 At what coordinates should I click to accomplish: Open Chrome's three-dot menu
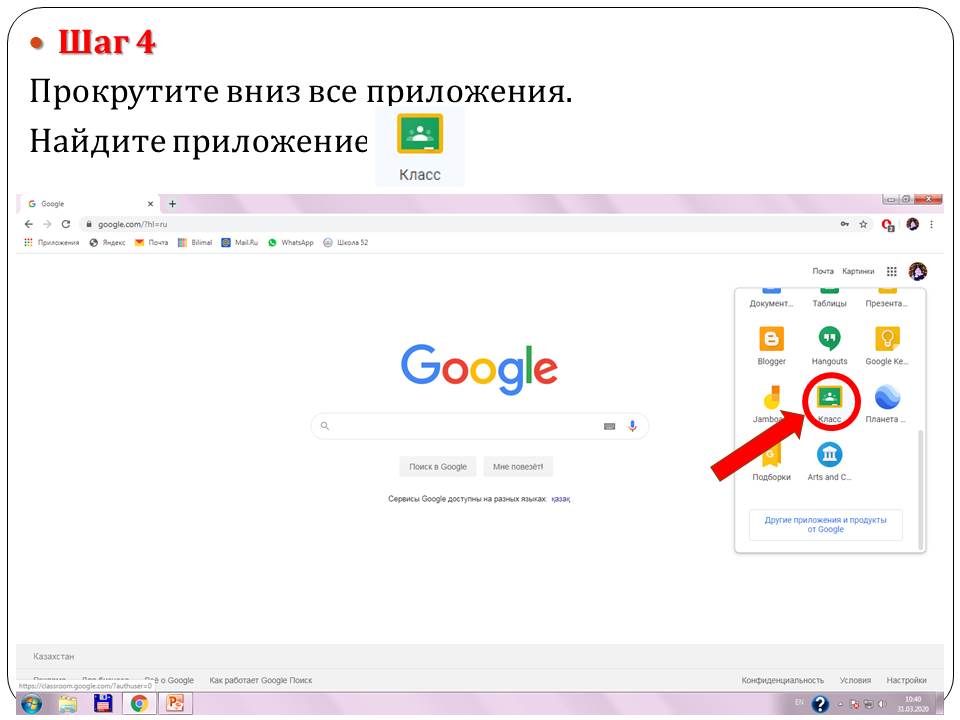(932, 225)
